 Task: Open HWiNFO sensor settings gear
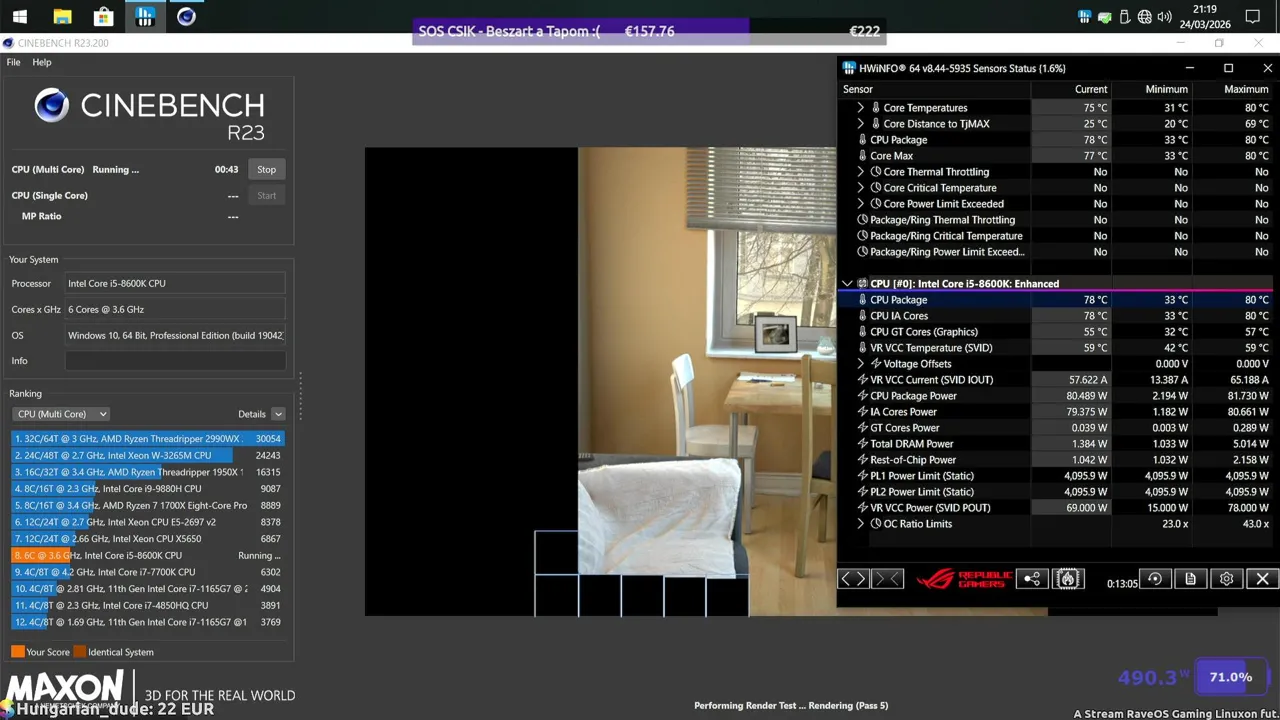pos(1226,579)
